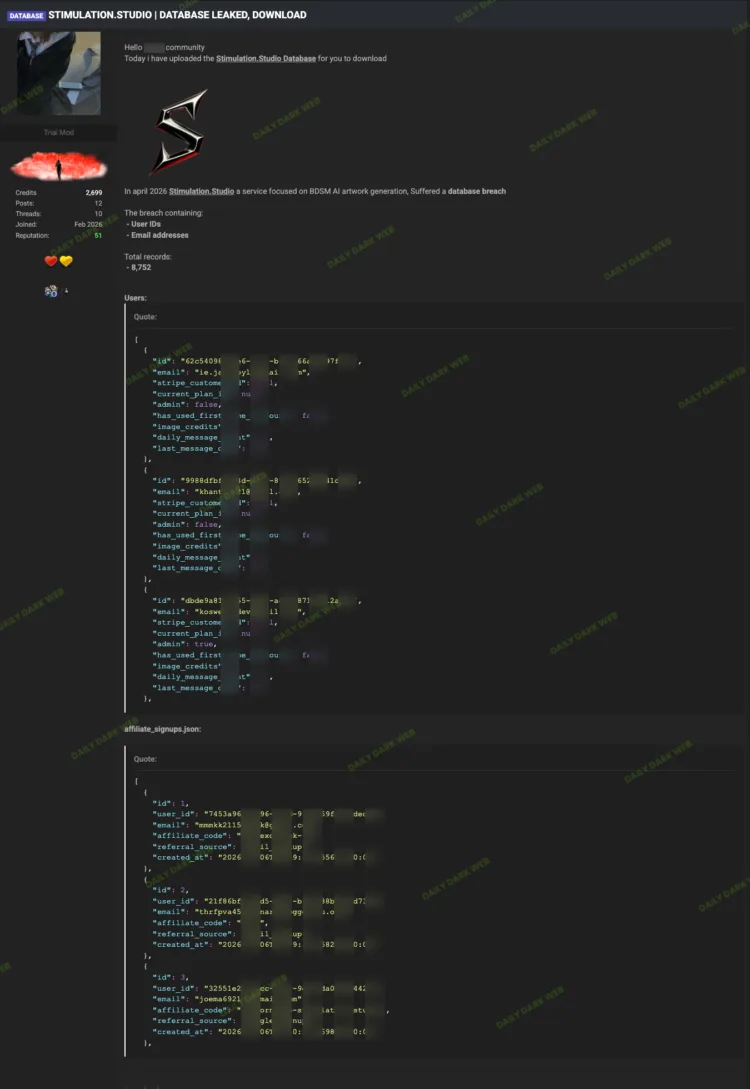Click the tiny icon right of the blue badges
This screenshot has width=750, height=1089.
tap(66, 291)
